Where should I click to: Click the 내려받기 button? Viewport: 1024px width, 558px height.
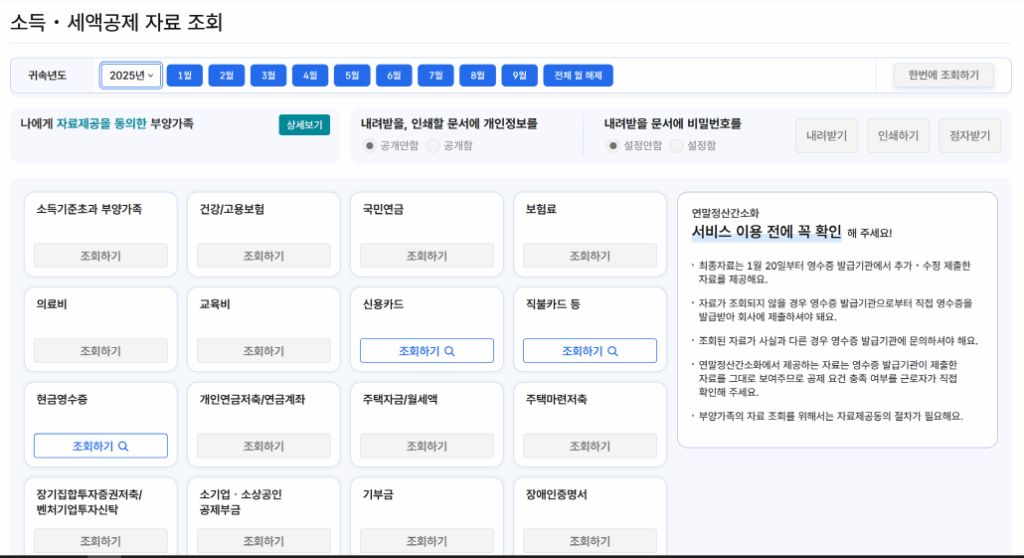pos(826,136)
